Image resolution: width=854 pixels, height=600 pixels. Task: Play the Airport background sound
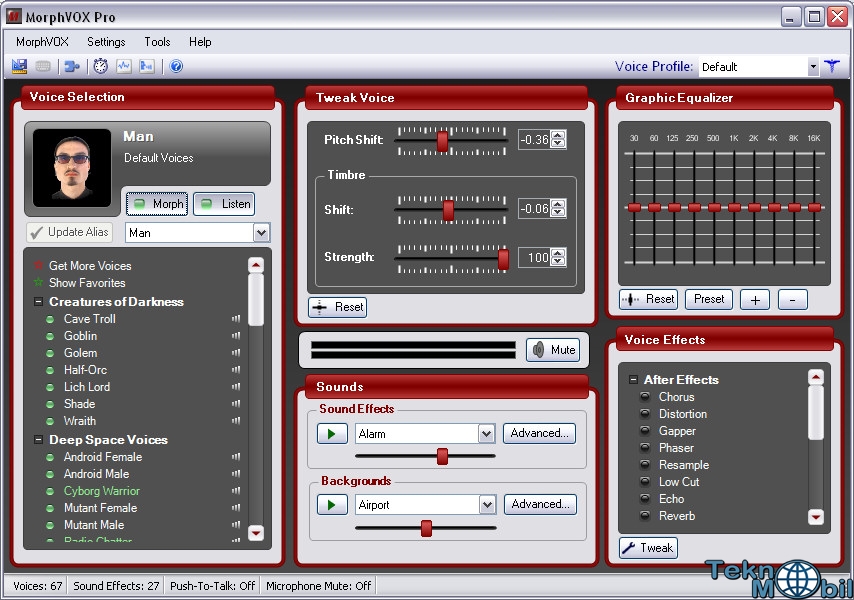332,505
